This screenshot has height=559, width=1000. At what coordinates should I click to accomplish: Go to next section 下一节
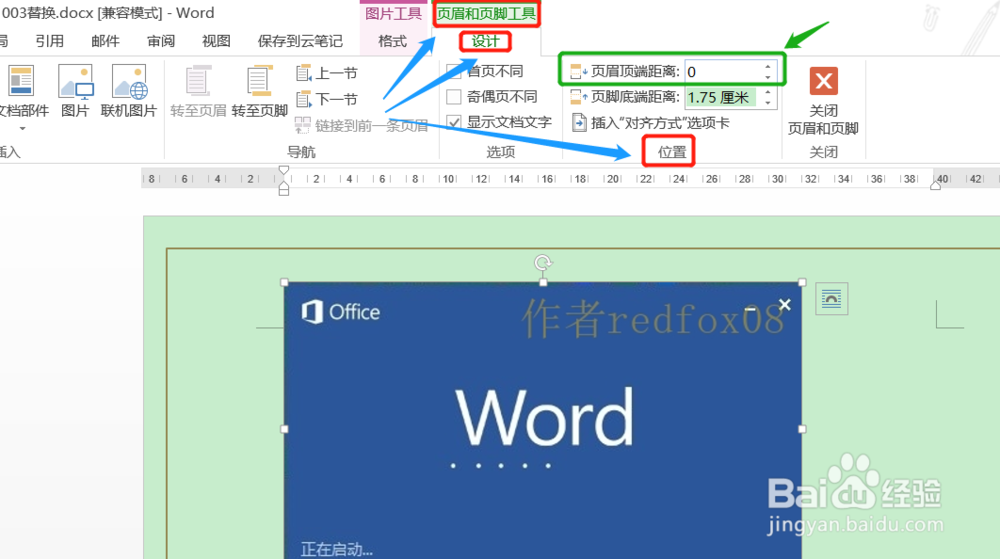(327, 99)
